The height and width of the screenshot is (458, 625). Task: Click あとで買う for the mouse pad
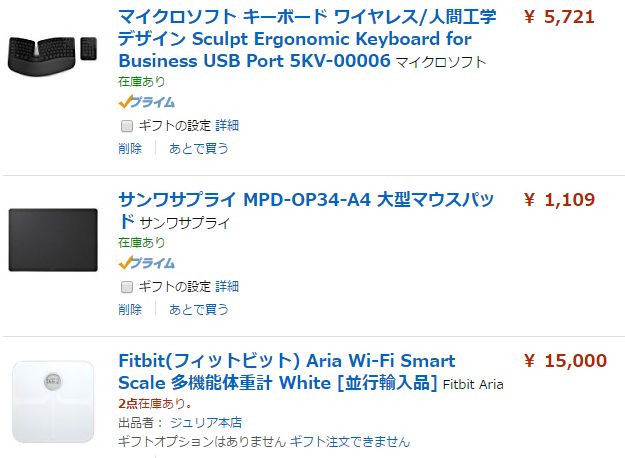199,309
